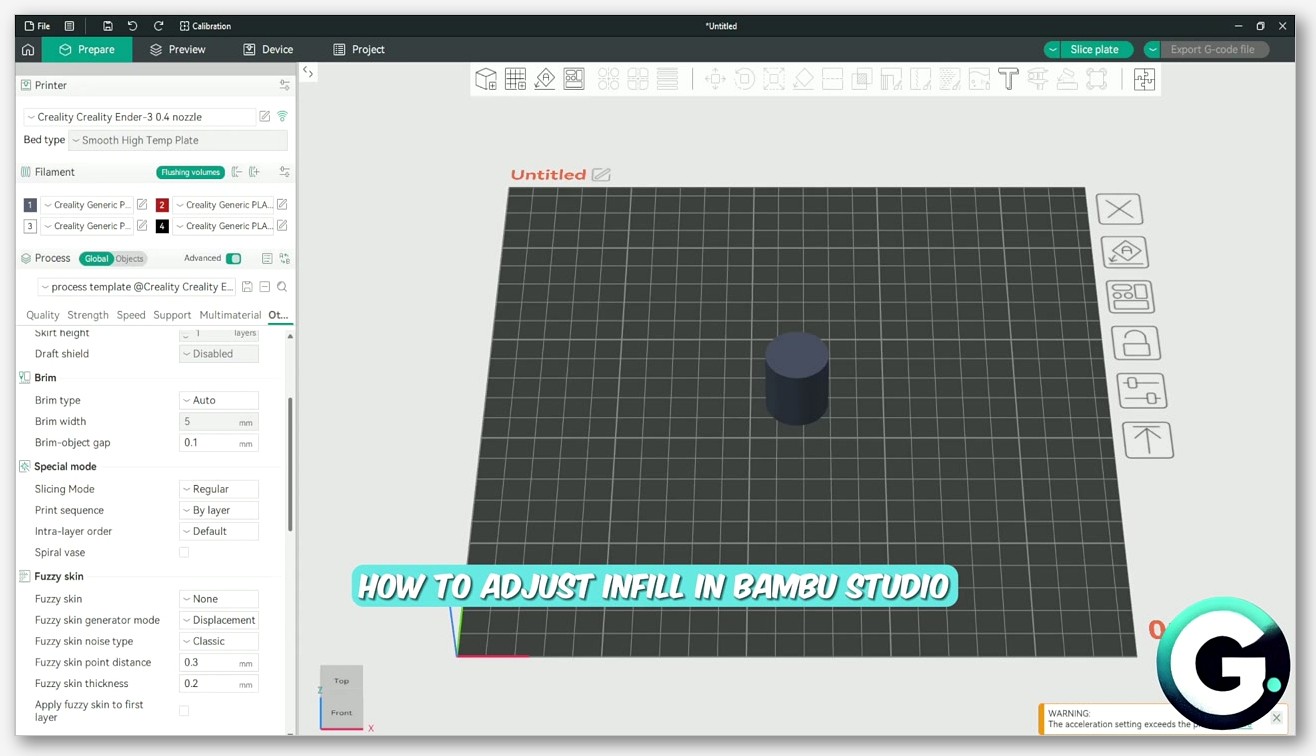The height and width of the screenshot is (756, 1316).
Task: Select filament 2 red color swatch
Action: pos(162,204)
